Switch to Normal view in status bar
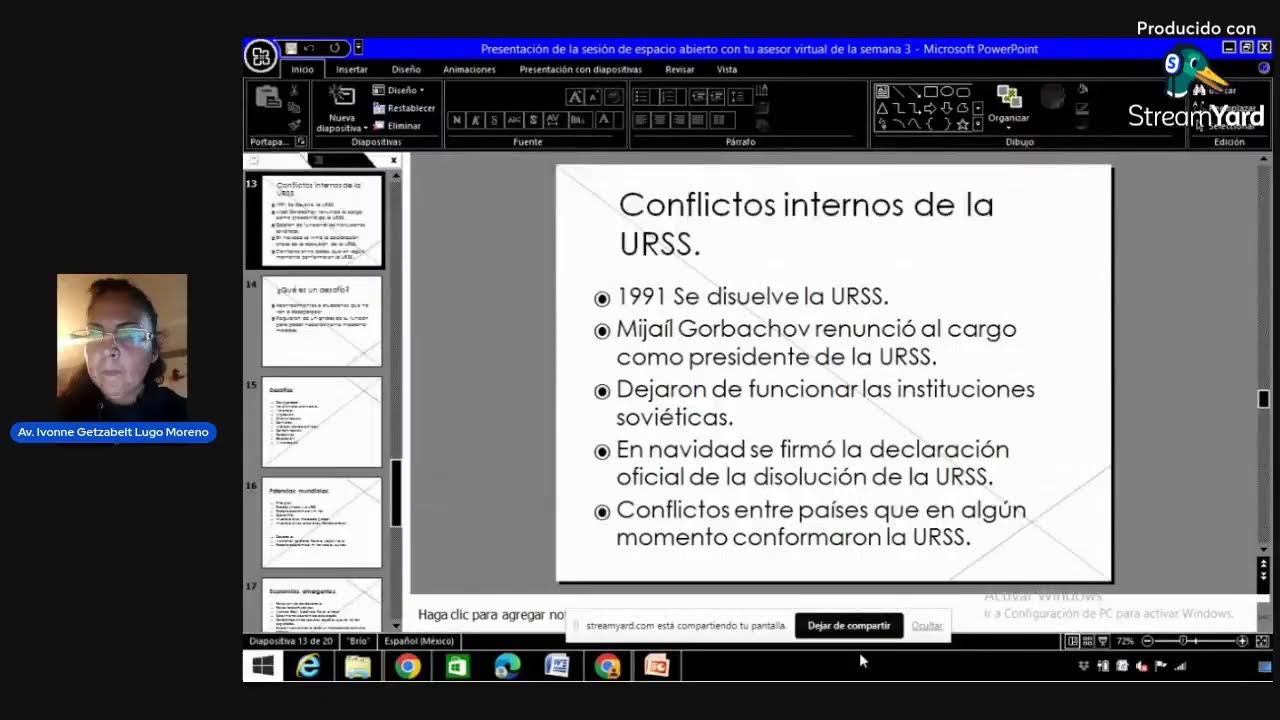The image size is (1280, 720). coord(1073,641)
